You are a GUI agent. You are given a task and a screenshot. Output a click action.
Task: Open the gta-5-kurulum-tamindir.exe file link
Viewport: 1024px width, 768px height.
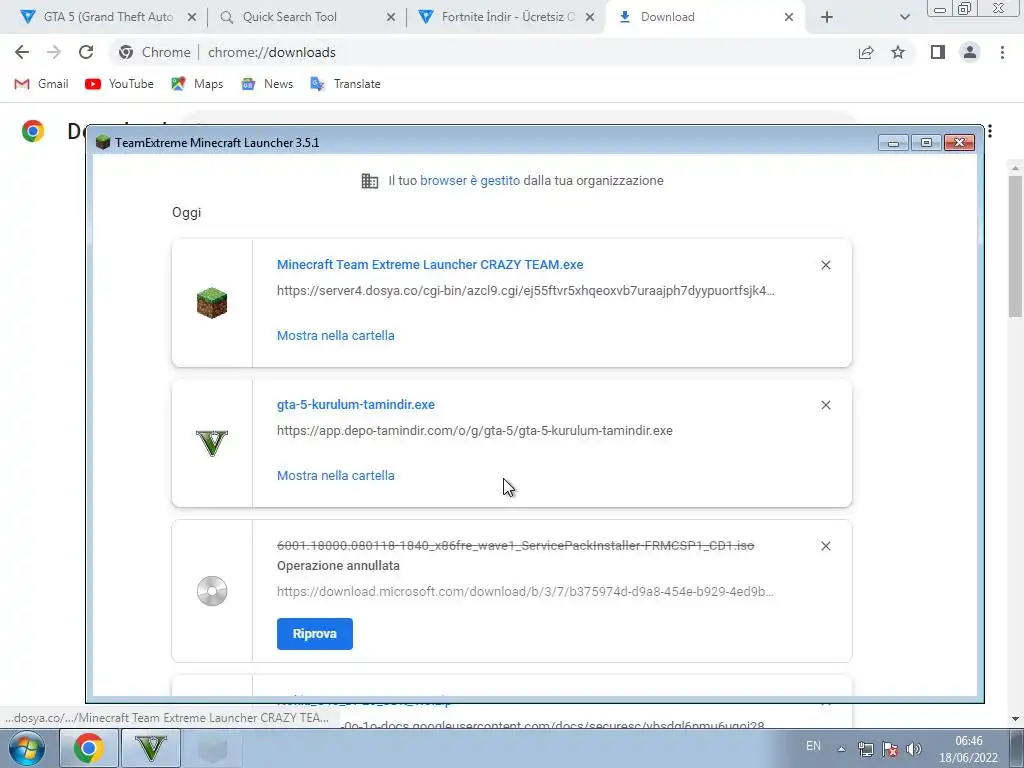coord(356,405)
